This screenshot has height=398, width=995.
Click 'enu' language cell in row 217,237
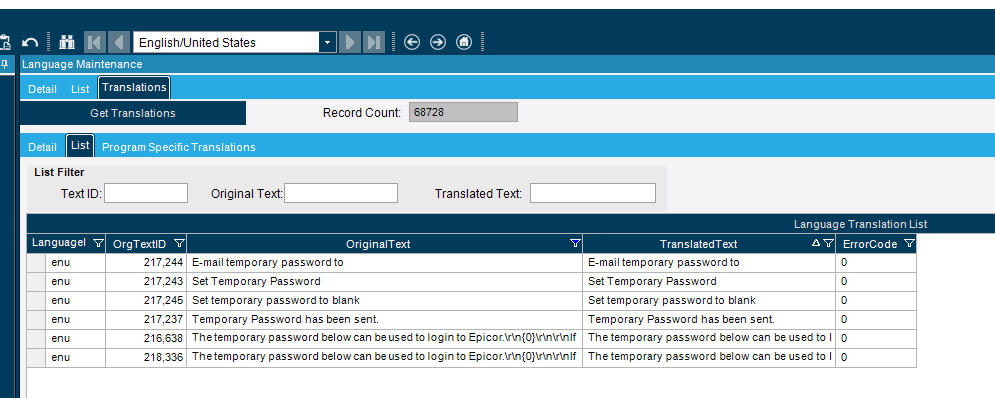(x=76, y=319)
